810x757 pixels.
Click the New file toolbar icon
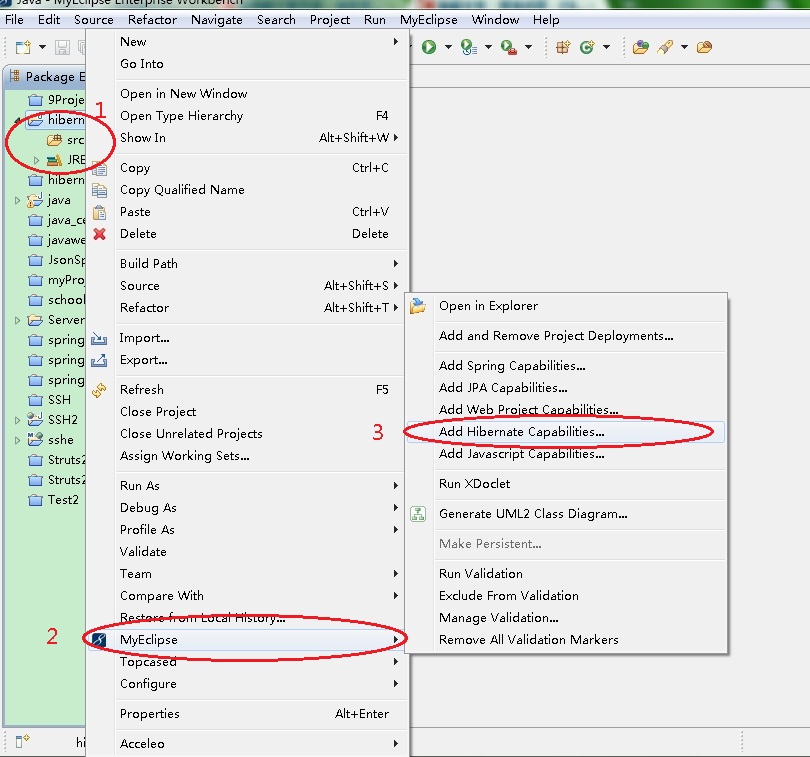(x=23, y=48)
